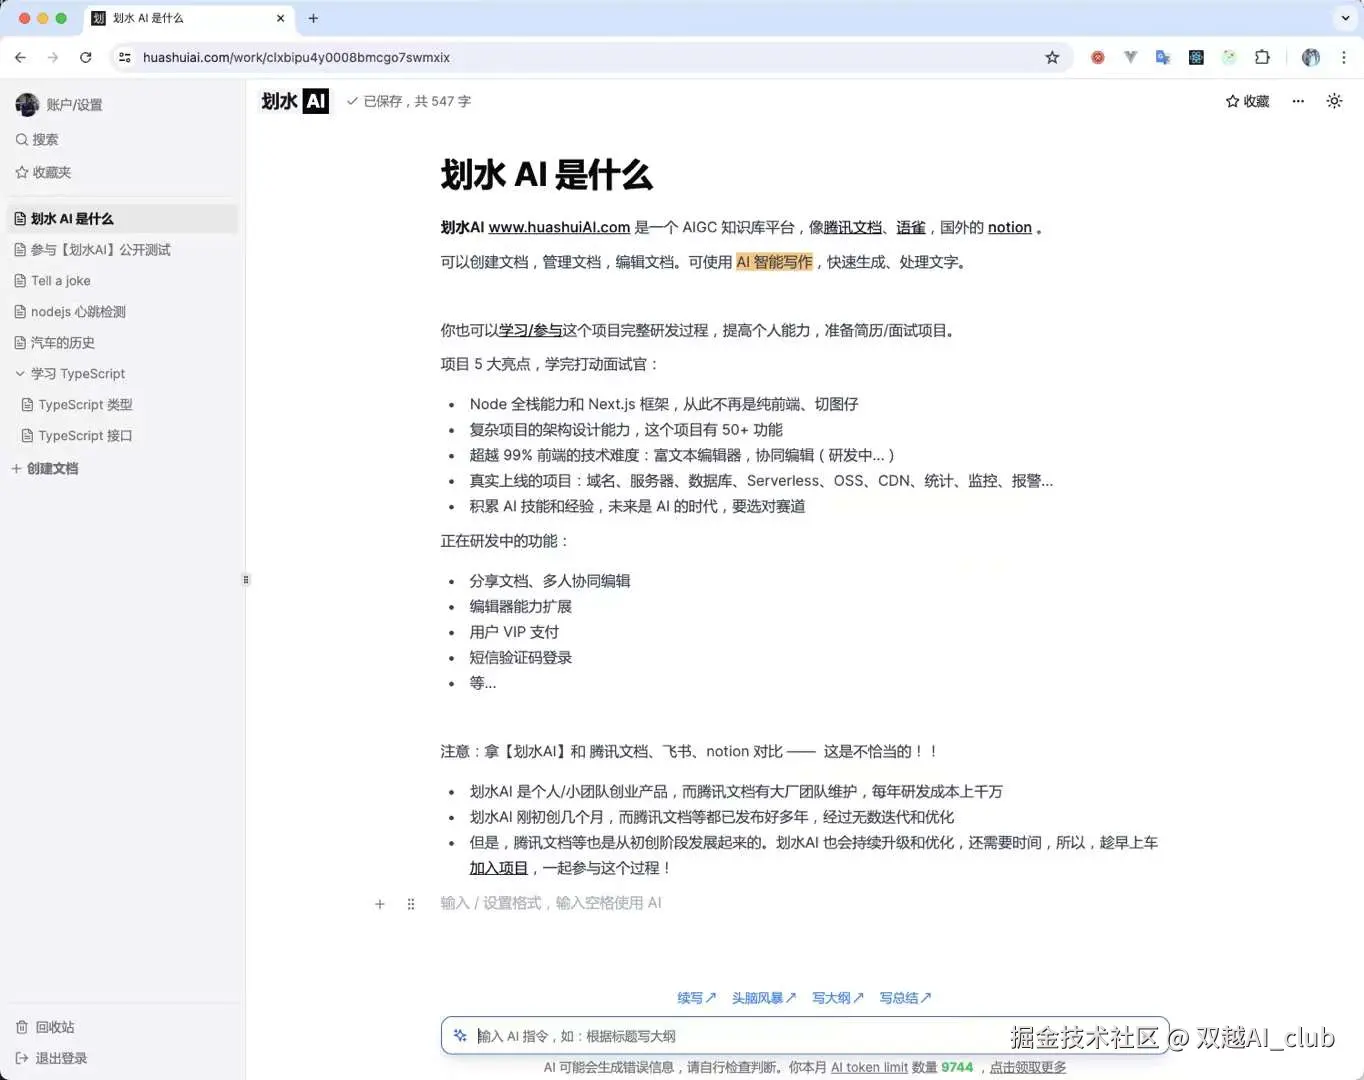This screenshot has height=1080, width=1364.
Task: Click the sidebar resize handle dots
Action: point(246,579)
